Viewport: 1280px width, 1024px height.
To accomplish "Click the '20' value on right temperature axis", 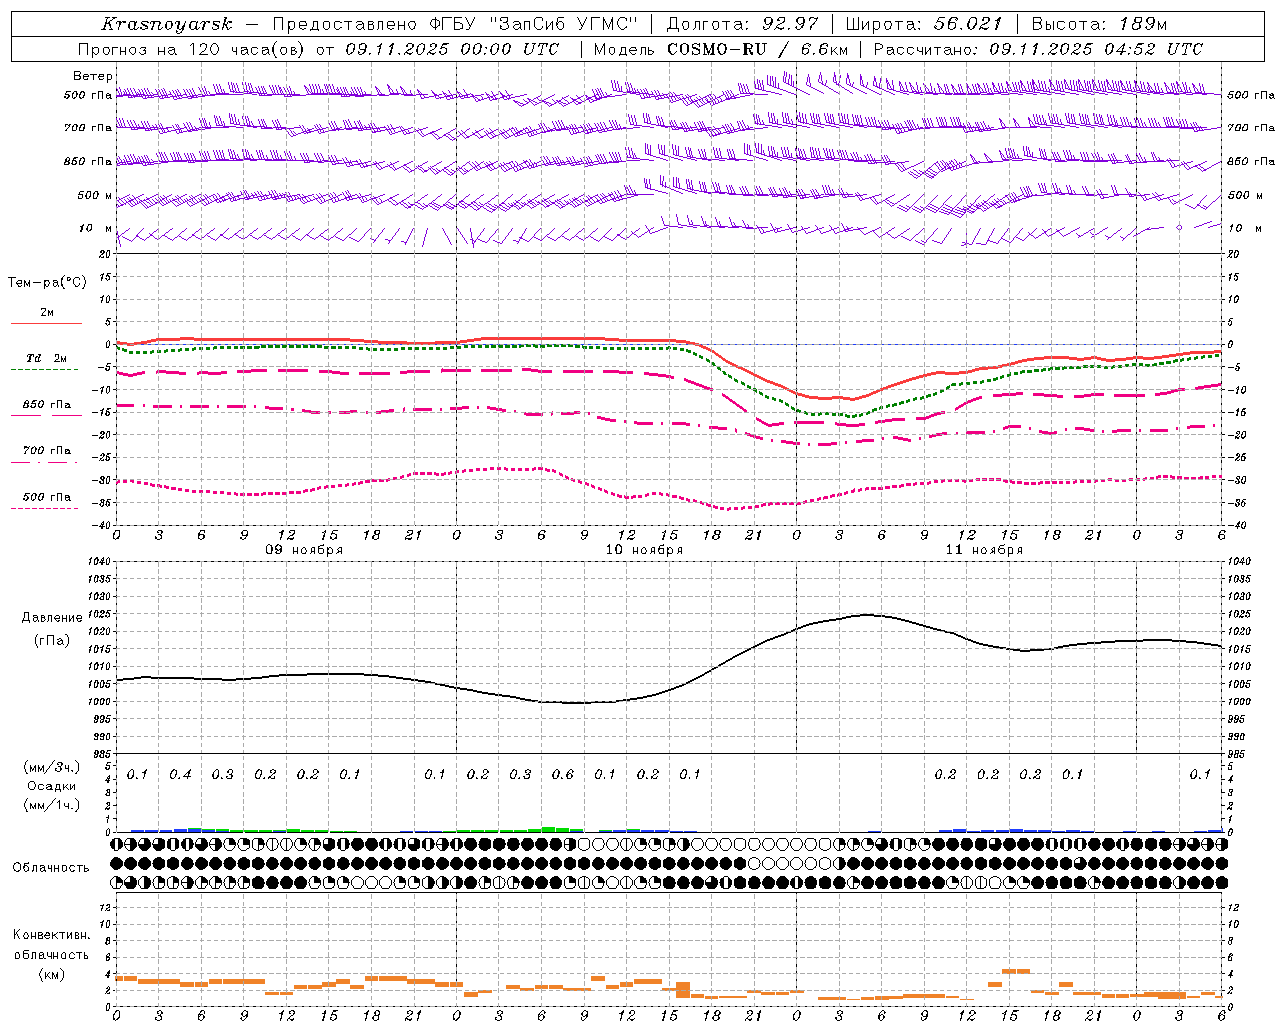I will point(1233,254).
